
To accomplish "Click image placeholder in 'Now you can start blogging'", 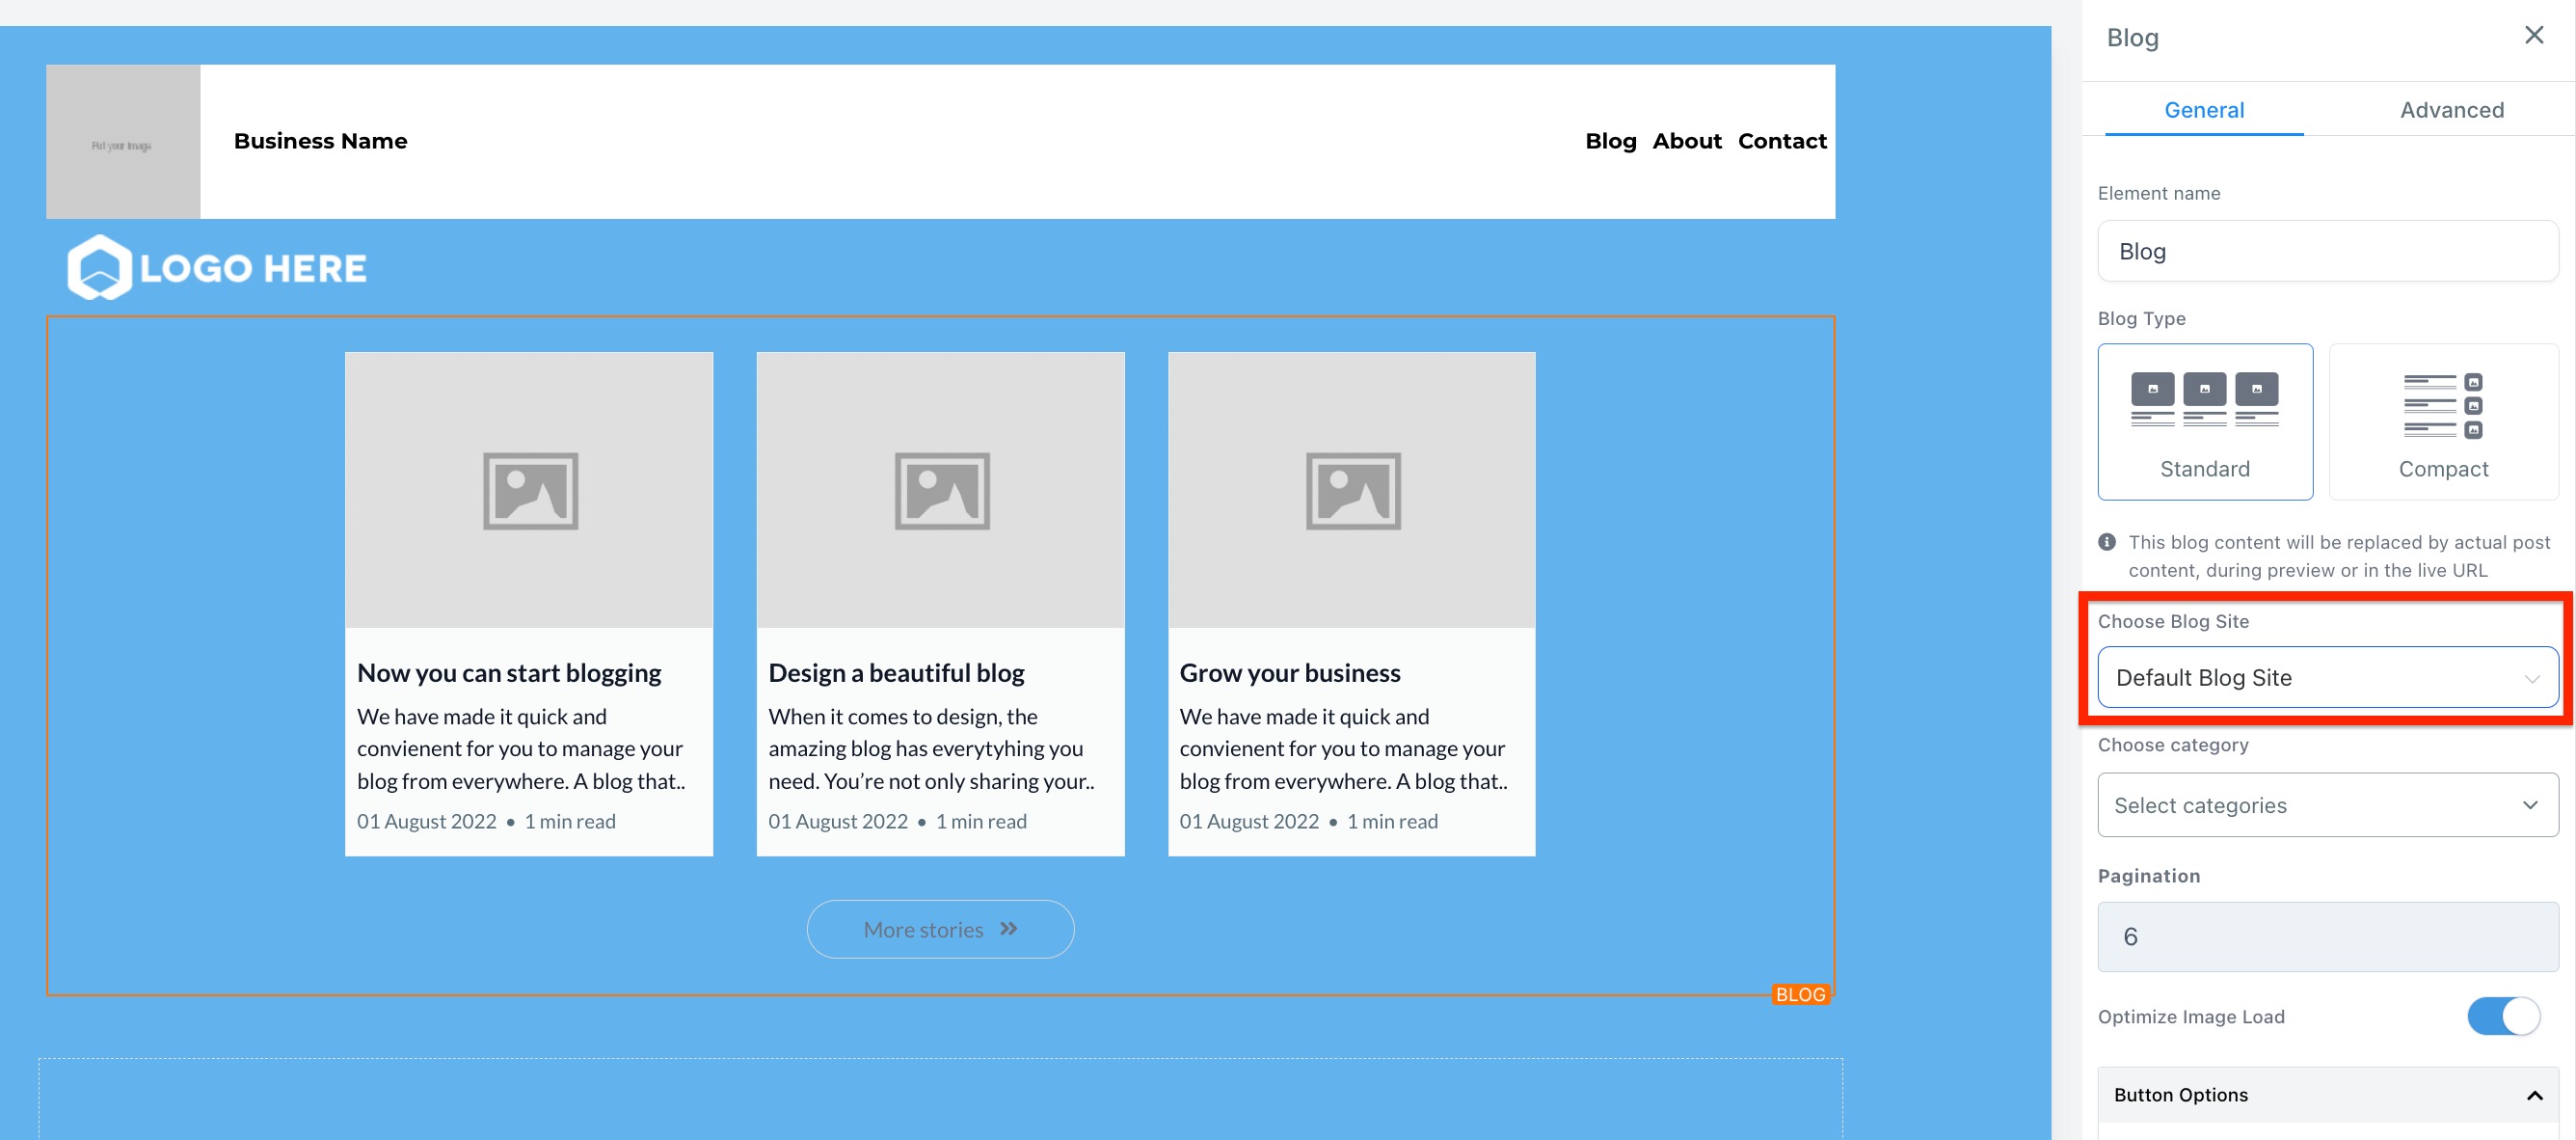I will pos(529,490).
